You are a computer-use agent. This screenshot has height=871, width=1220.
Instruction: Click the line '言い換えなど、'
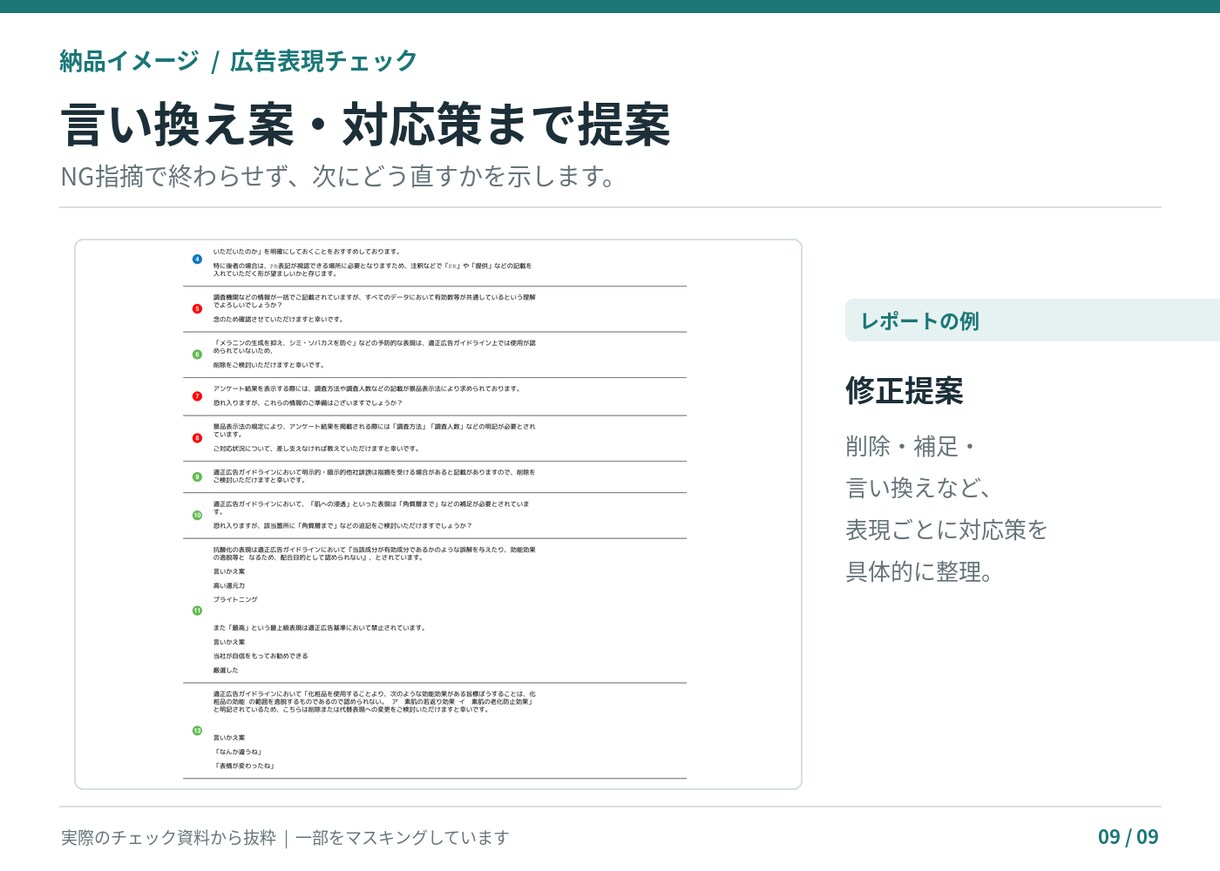point(919,488)
